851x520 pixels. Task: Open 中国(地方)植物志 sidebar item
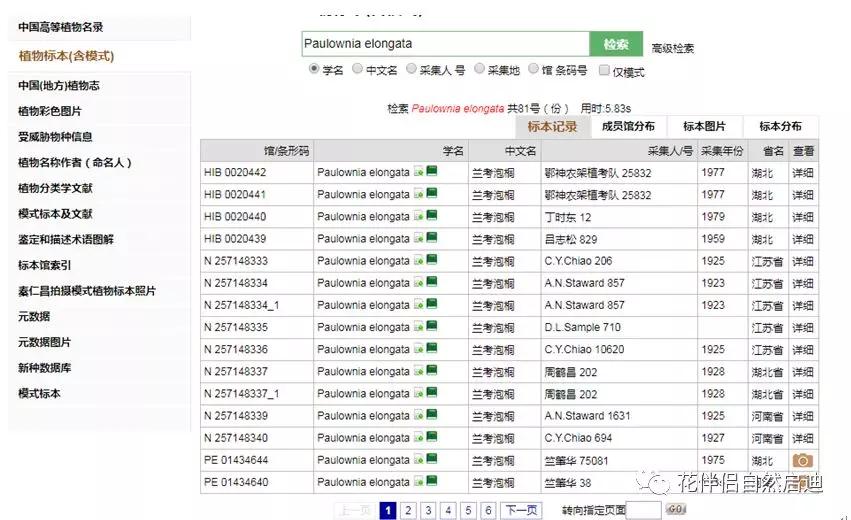[x=59, y=86]
